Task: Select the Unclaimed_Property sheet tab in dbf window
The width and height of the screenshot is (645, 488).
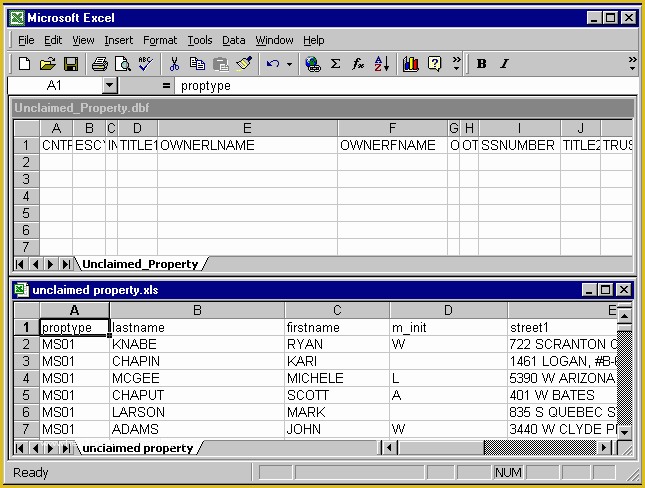Action: tap(140, 264)
